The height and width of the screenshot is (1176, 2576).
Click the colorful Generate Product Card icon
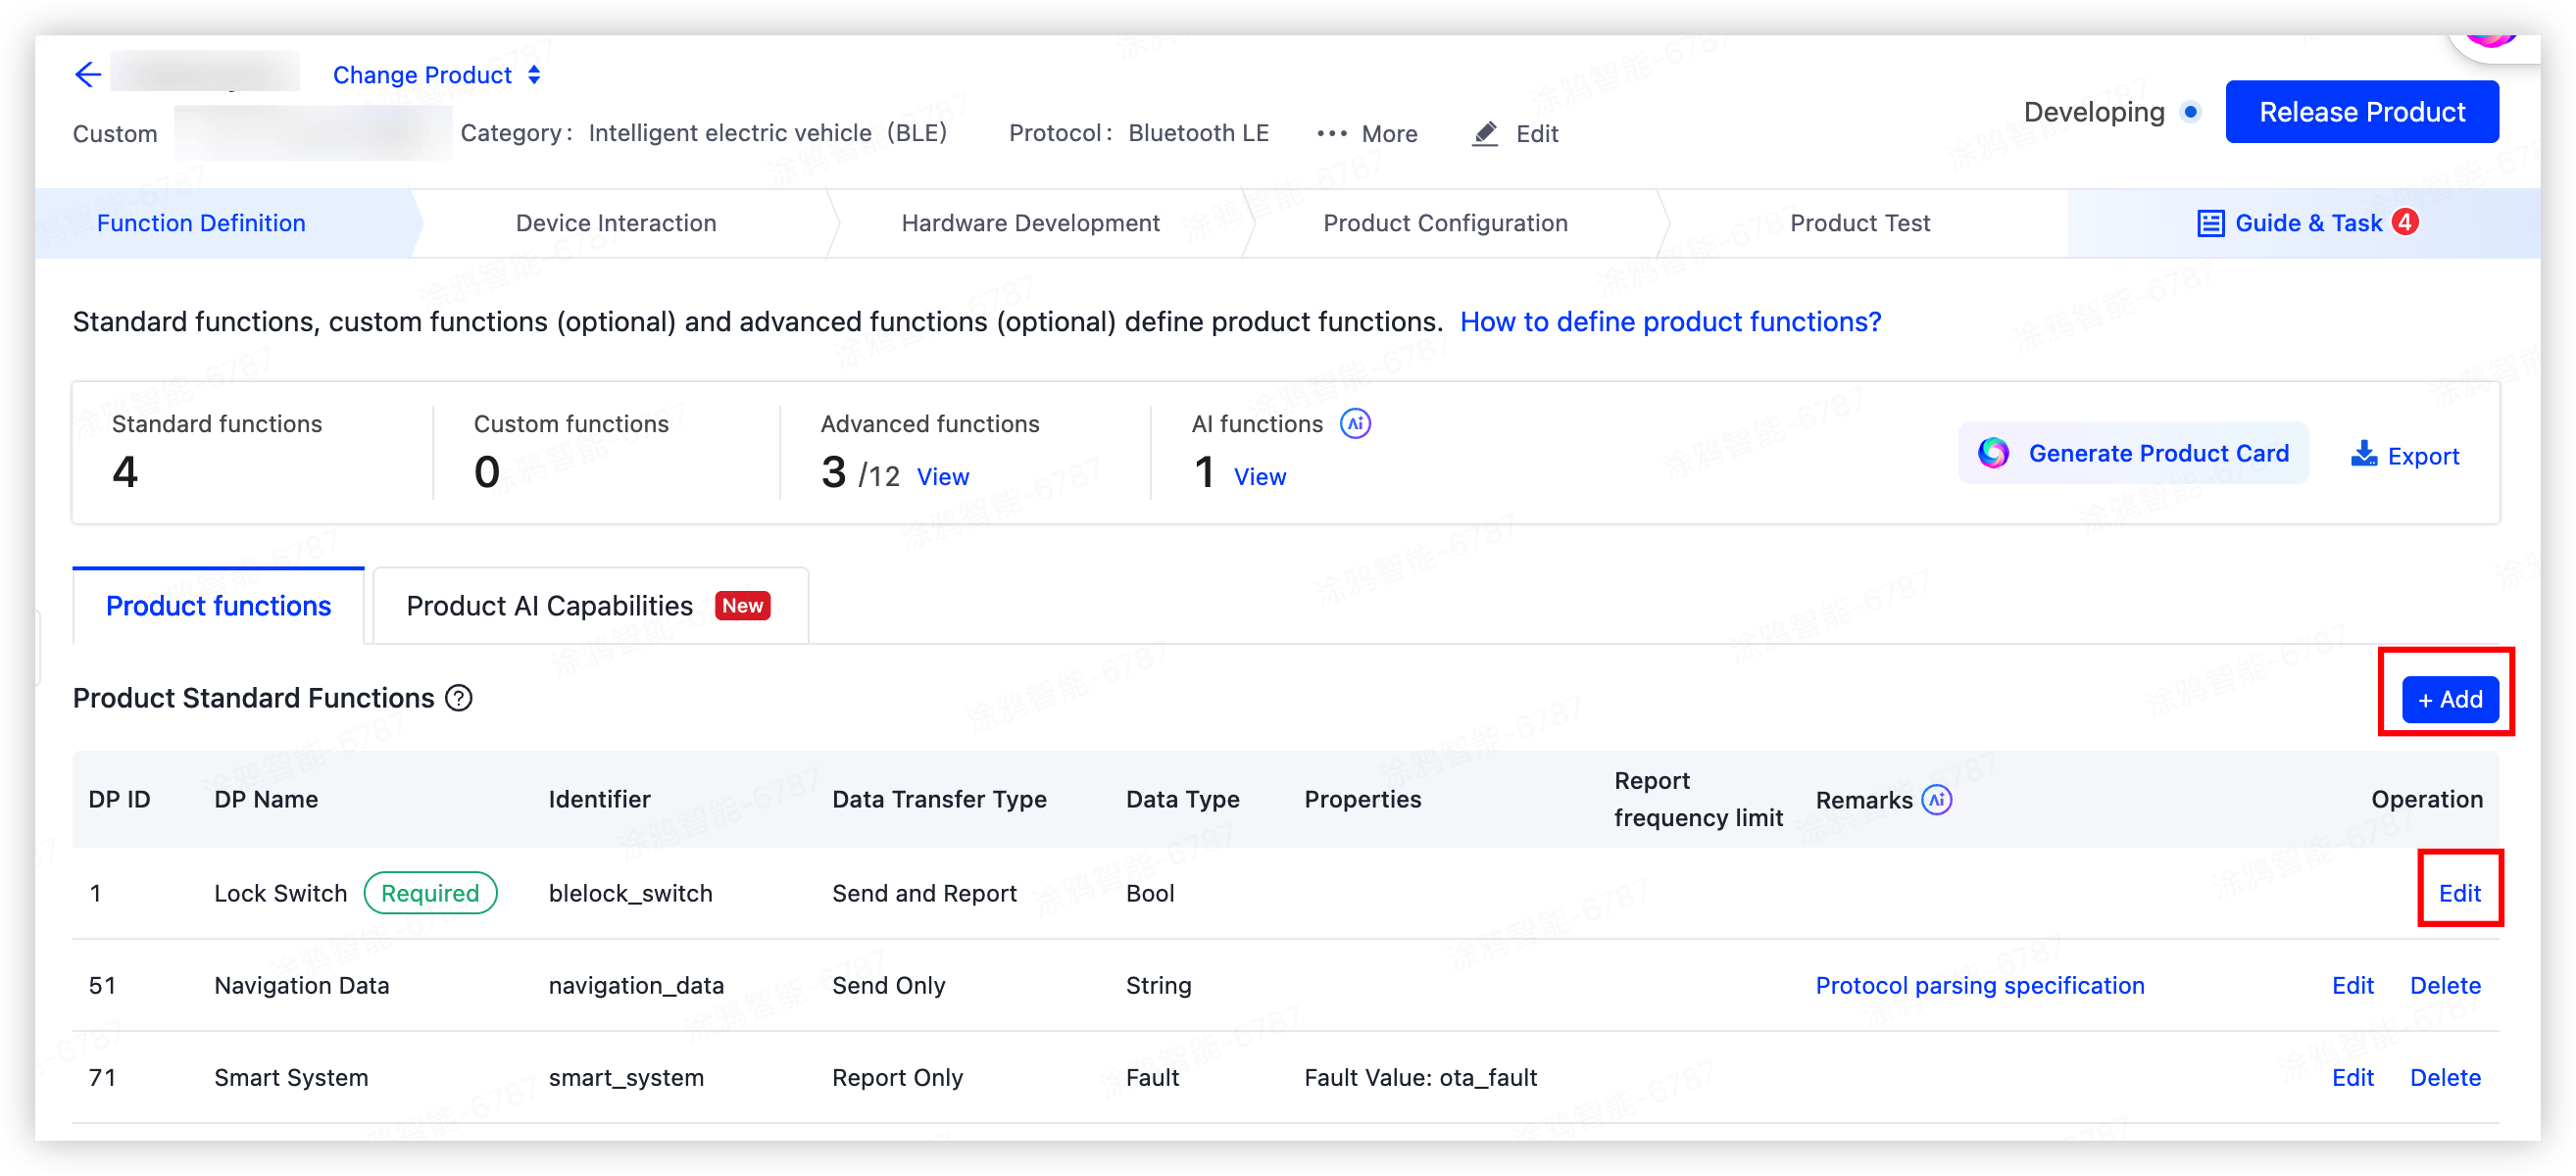pos(1993,453)
